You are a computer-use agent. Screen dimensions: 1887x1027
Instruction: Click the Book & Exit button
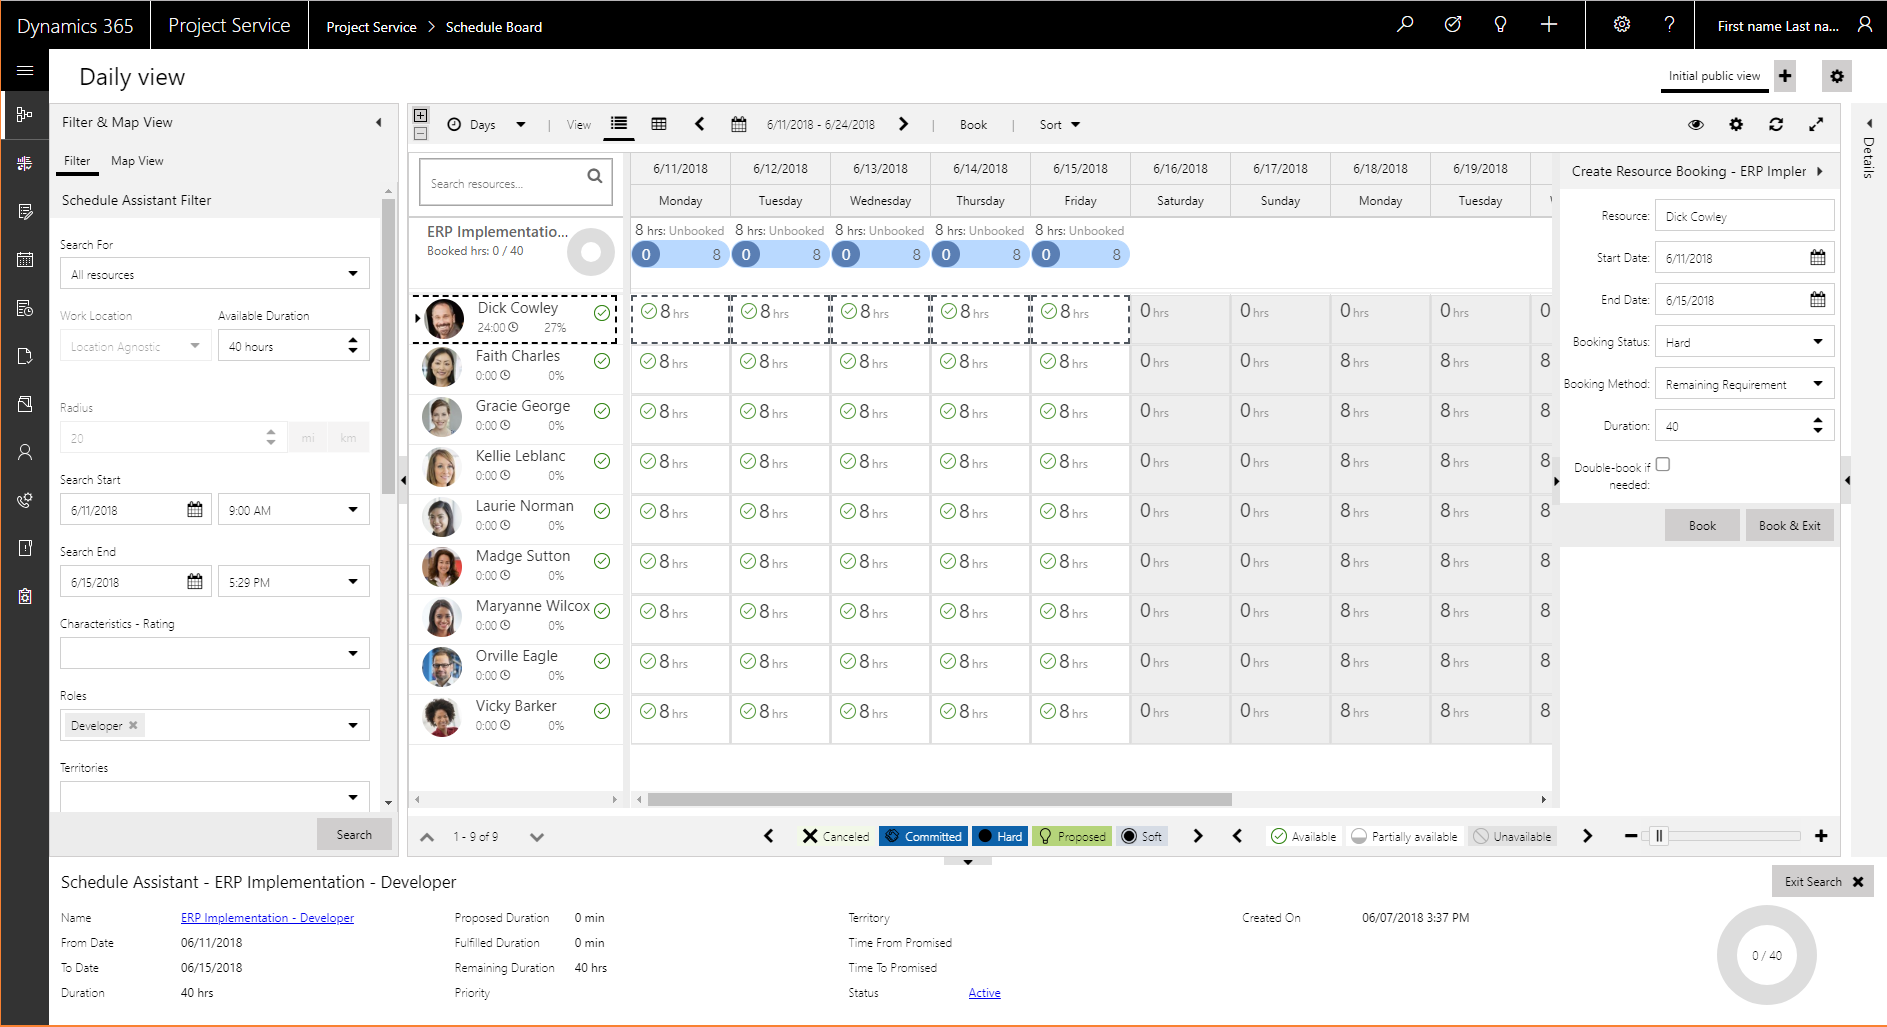point(1790,525)
